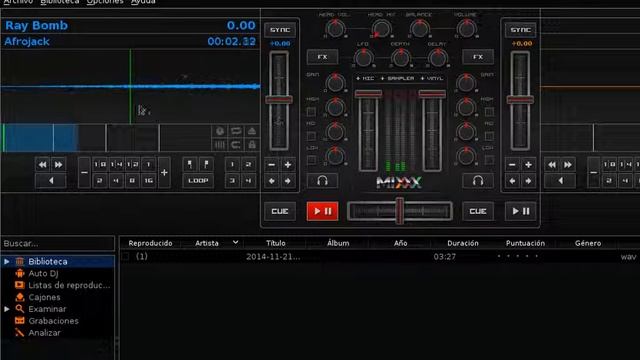Click rewind button on right deck
This screenshot has height=360, width=640.
[x=552, y=164]
